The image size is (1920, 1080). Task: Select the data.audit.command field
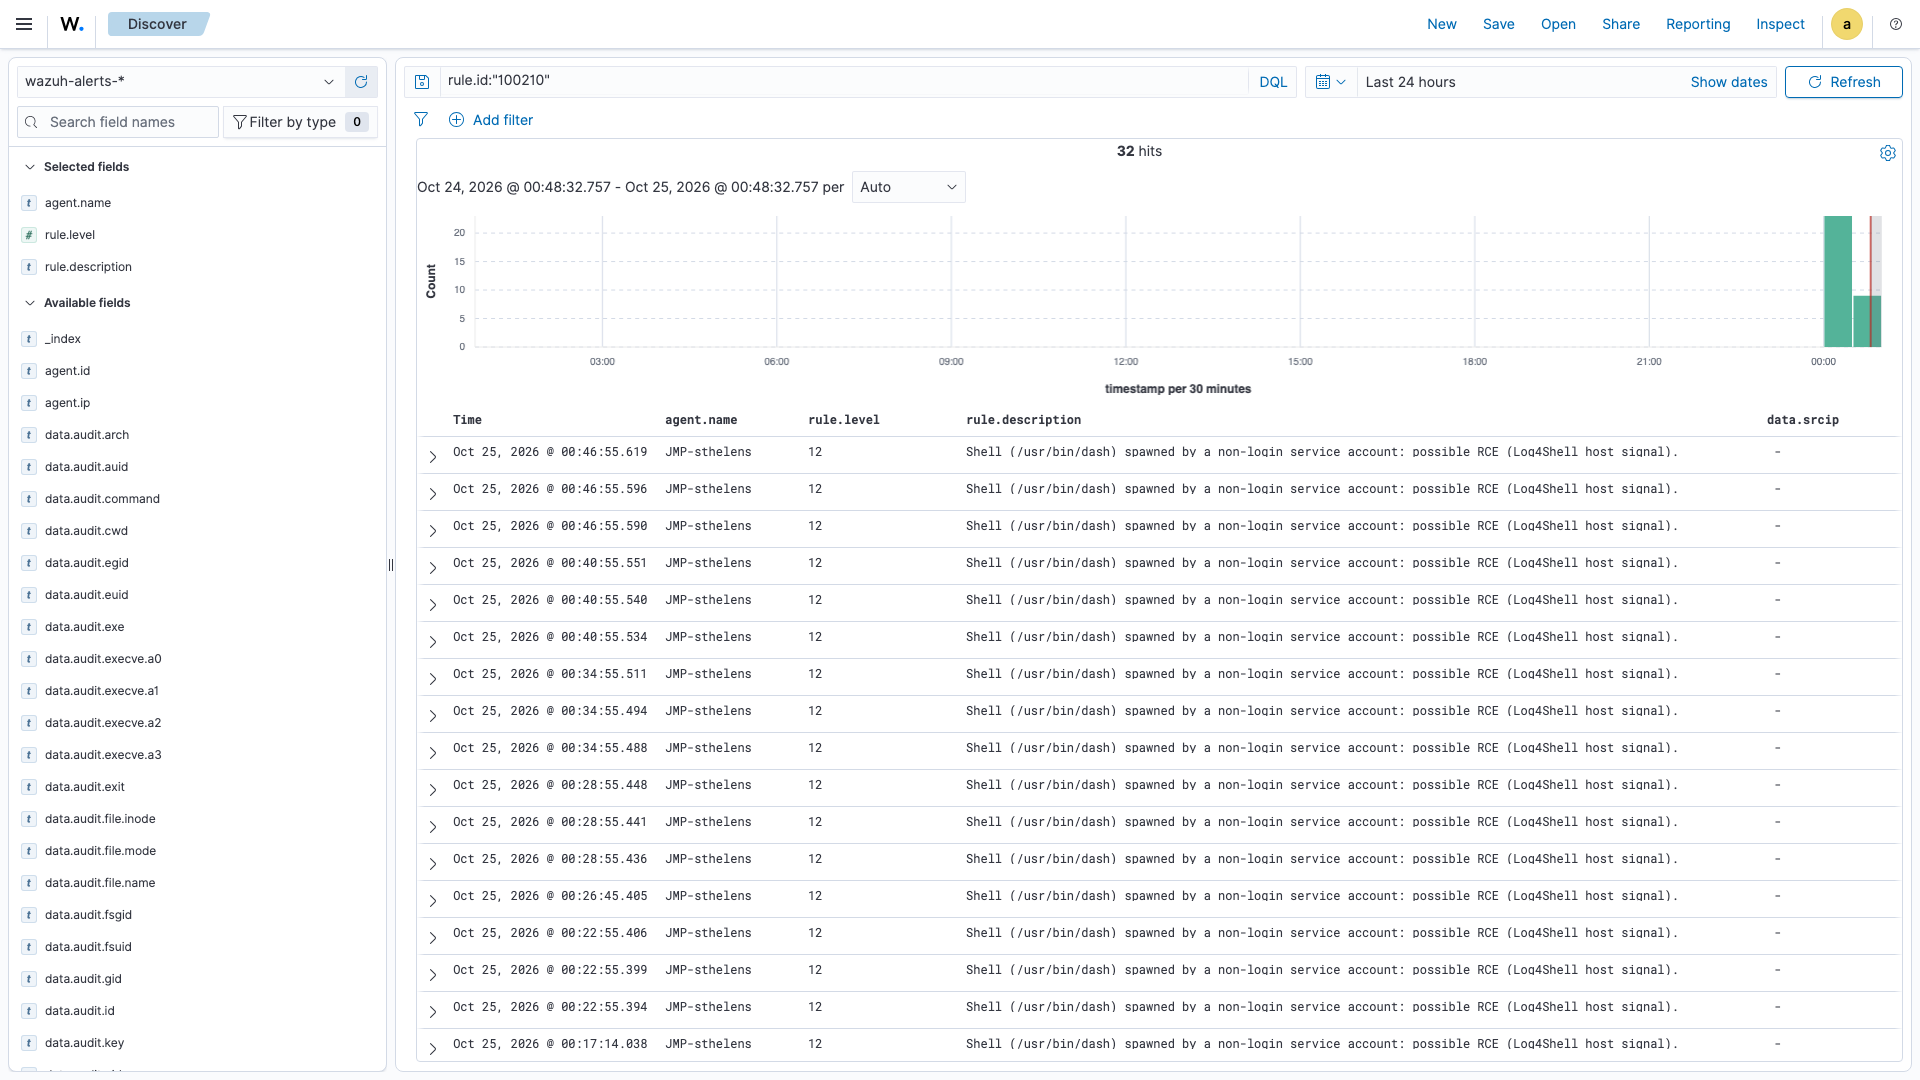[x=102, y=499]
